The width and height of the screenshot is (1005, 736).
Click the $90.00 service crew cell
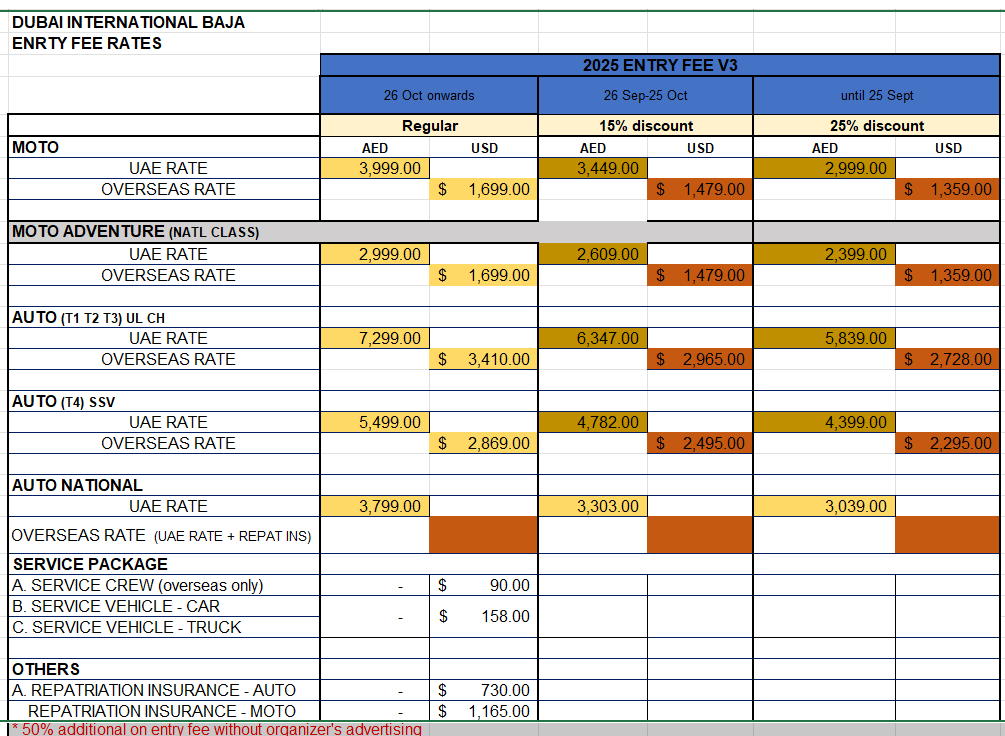point(484,585)
